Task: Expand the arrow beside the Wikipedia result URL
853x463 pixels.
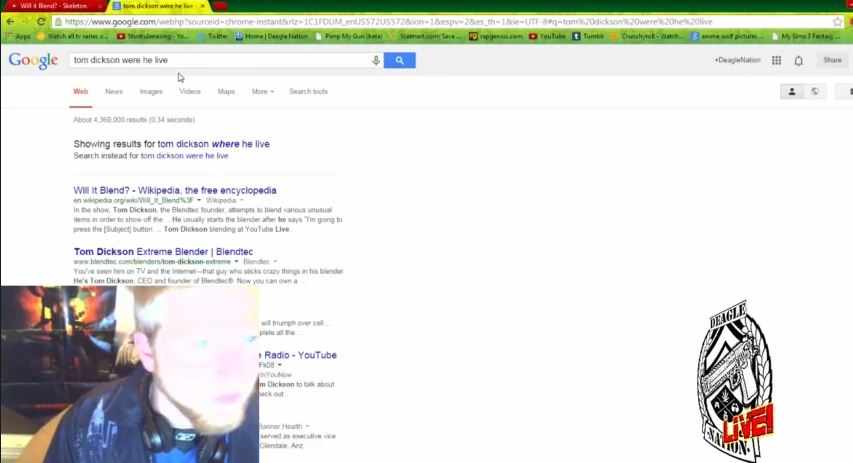Action: click(x=199, y=200)
